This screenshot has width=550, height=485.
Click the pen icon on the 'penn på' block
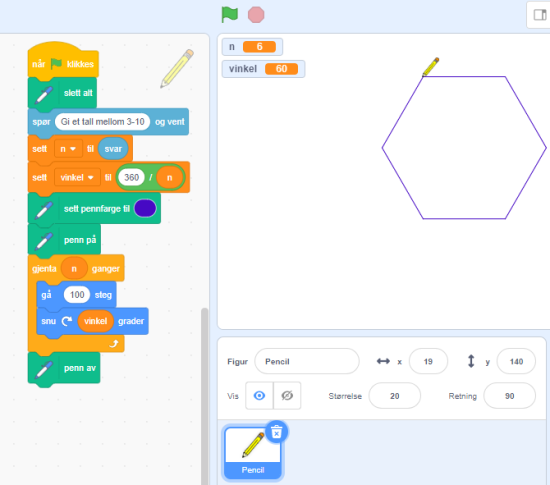43,241
